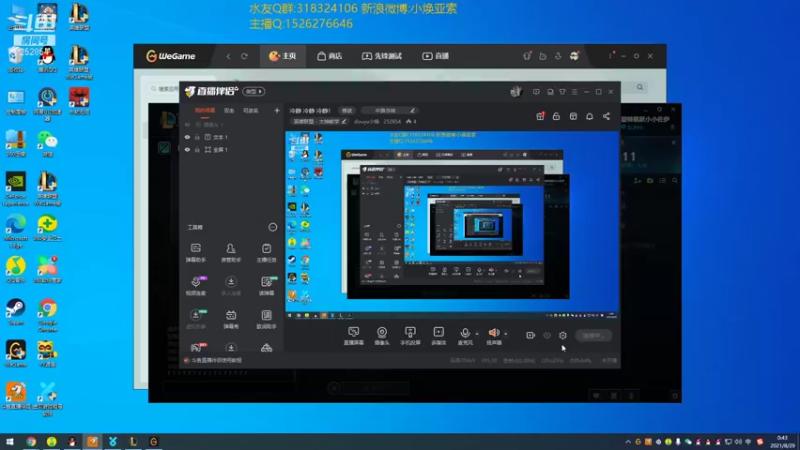Screen dimensions: 800x450
Task: Open WeGame 直播 tab
Action: [x=435, y=56]
